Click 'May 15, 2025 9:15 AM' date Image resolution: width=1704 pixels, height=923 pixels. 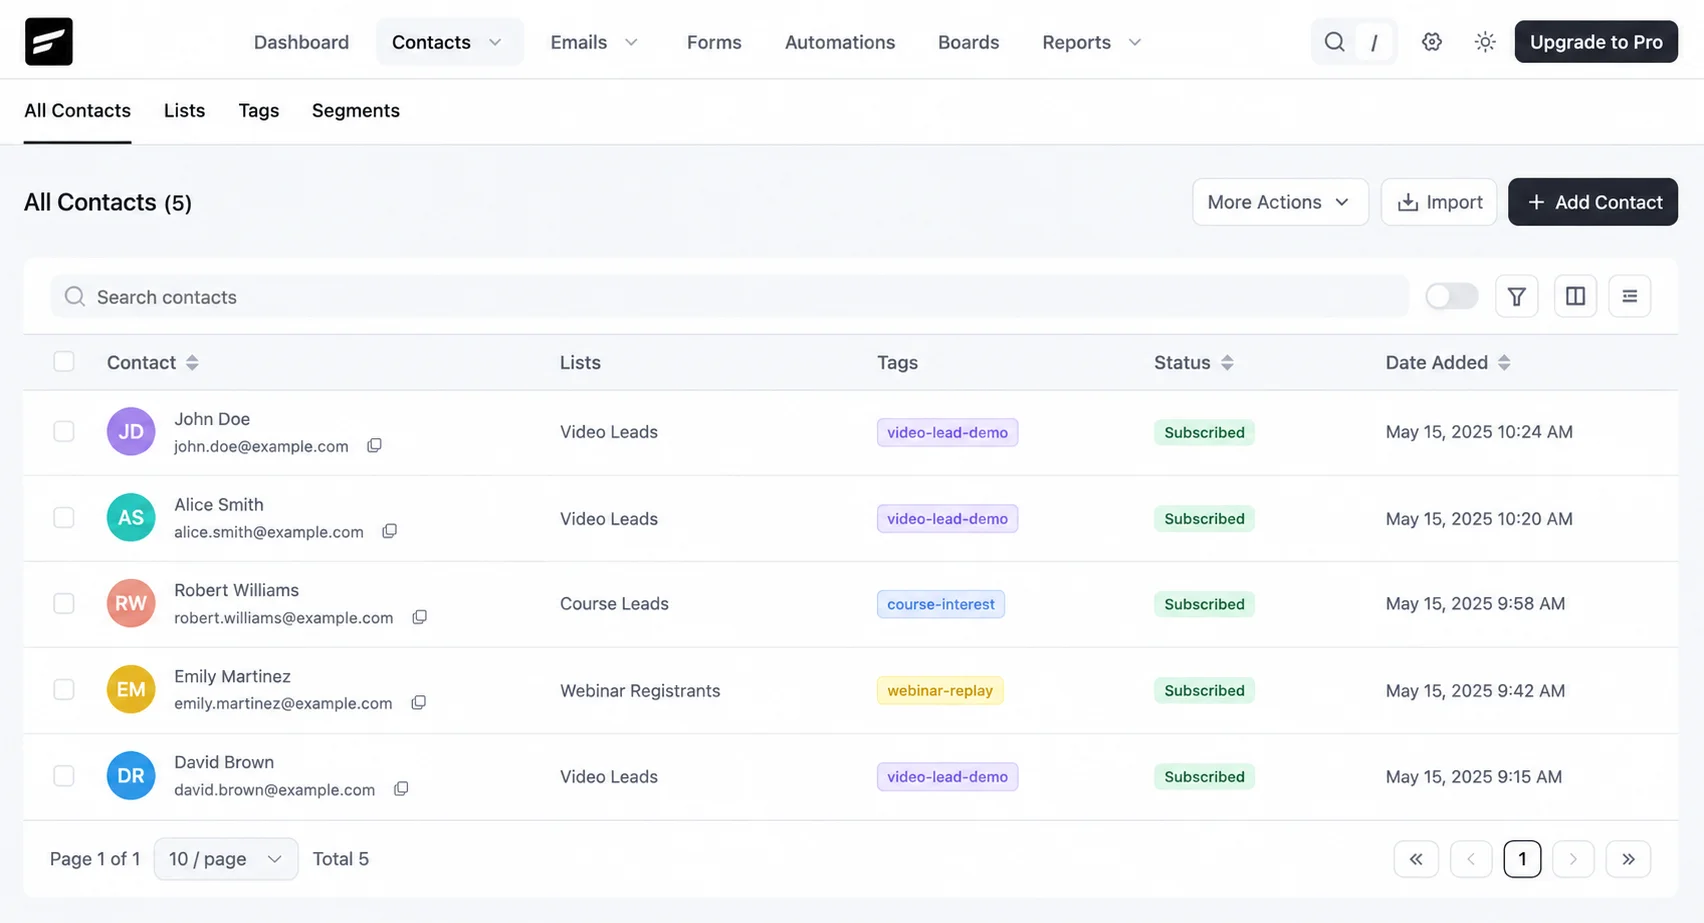(1474, 776)
